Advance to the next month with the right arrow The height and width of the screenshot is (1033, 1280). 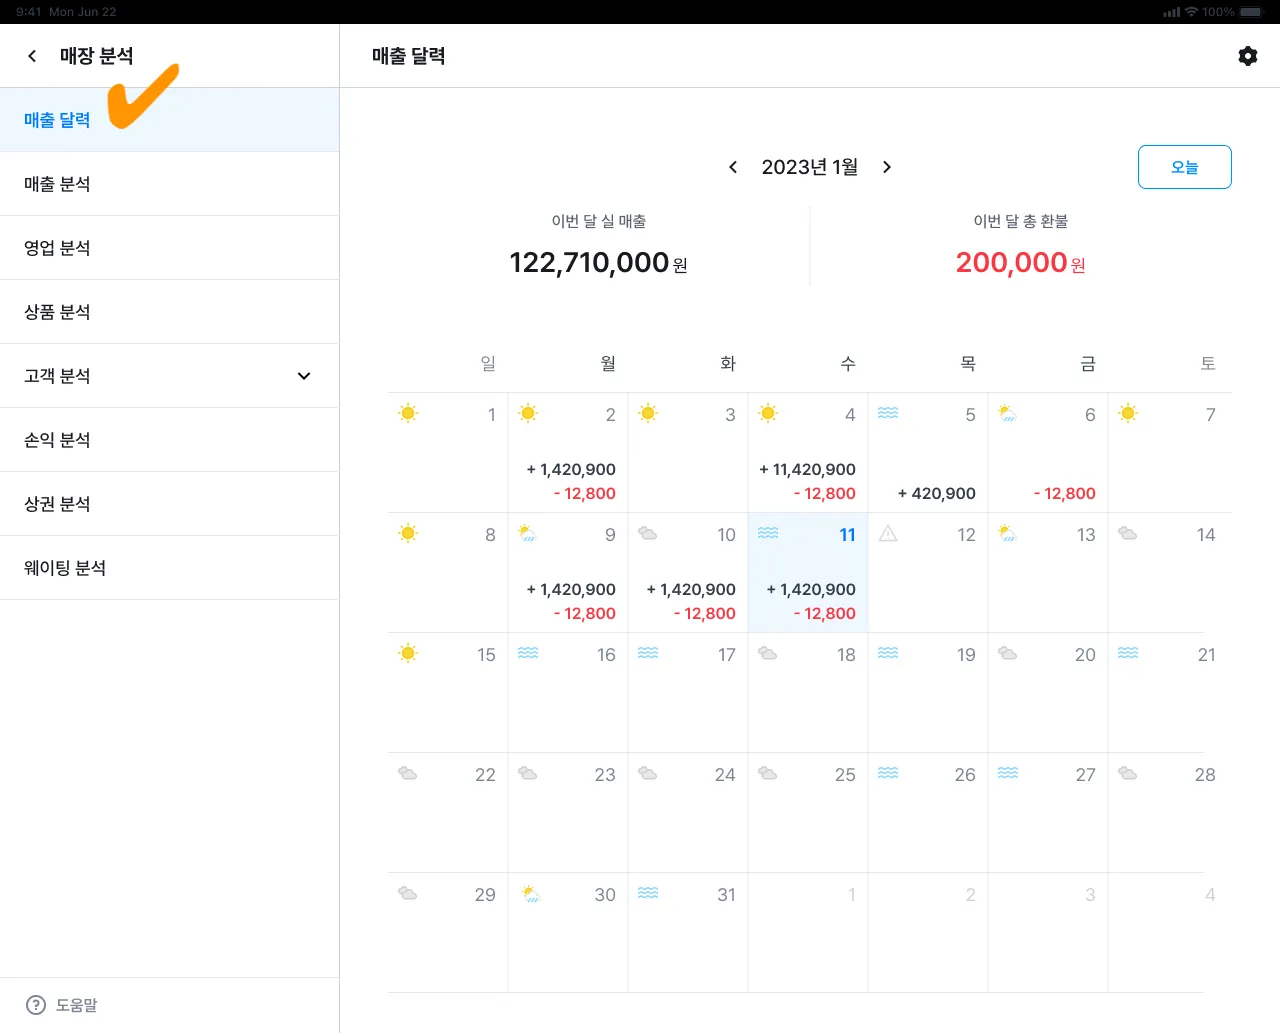click(x=887, y=167)
